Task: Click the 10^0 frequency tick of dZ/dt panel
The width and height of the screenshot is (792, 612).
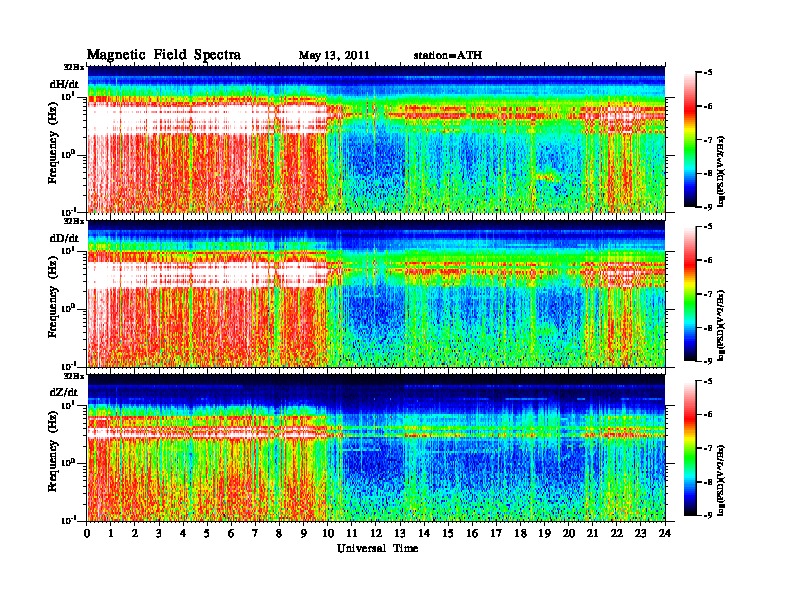Action: pyautogui.click(x=68, y=463)
